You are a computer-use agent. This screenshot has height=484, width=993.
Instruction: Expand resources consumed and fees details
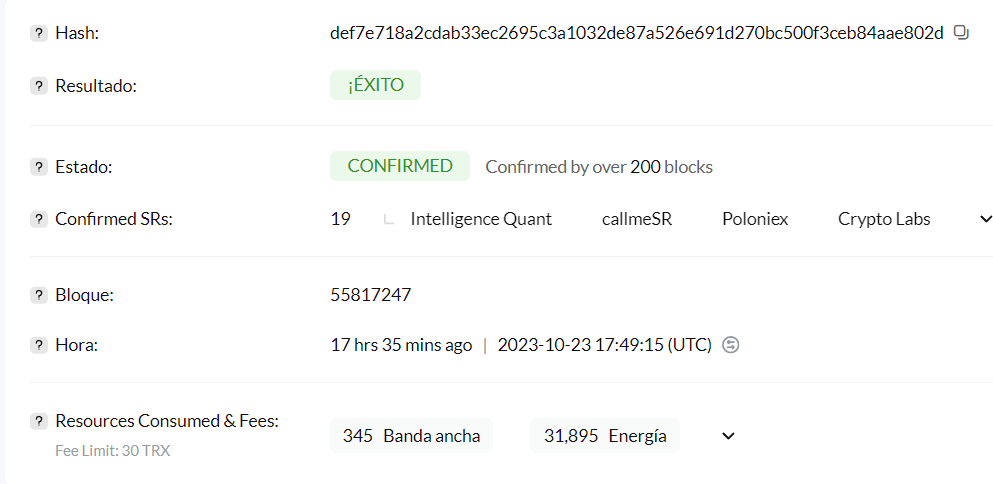(728, 436)
